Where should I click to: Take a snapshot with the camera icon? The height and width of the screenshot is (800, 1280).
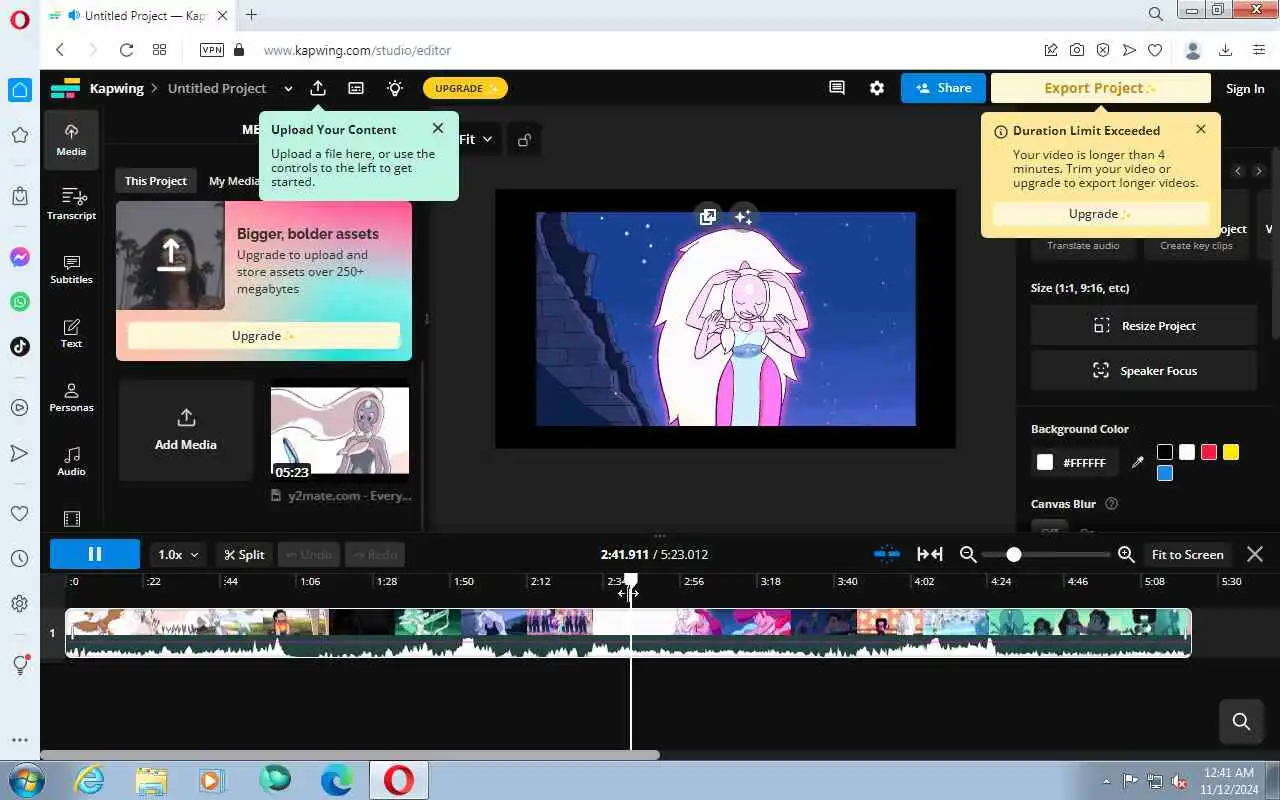coord(1077,50)
